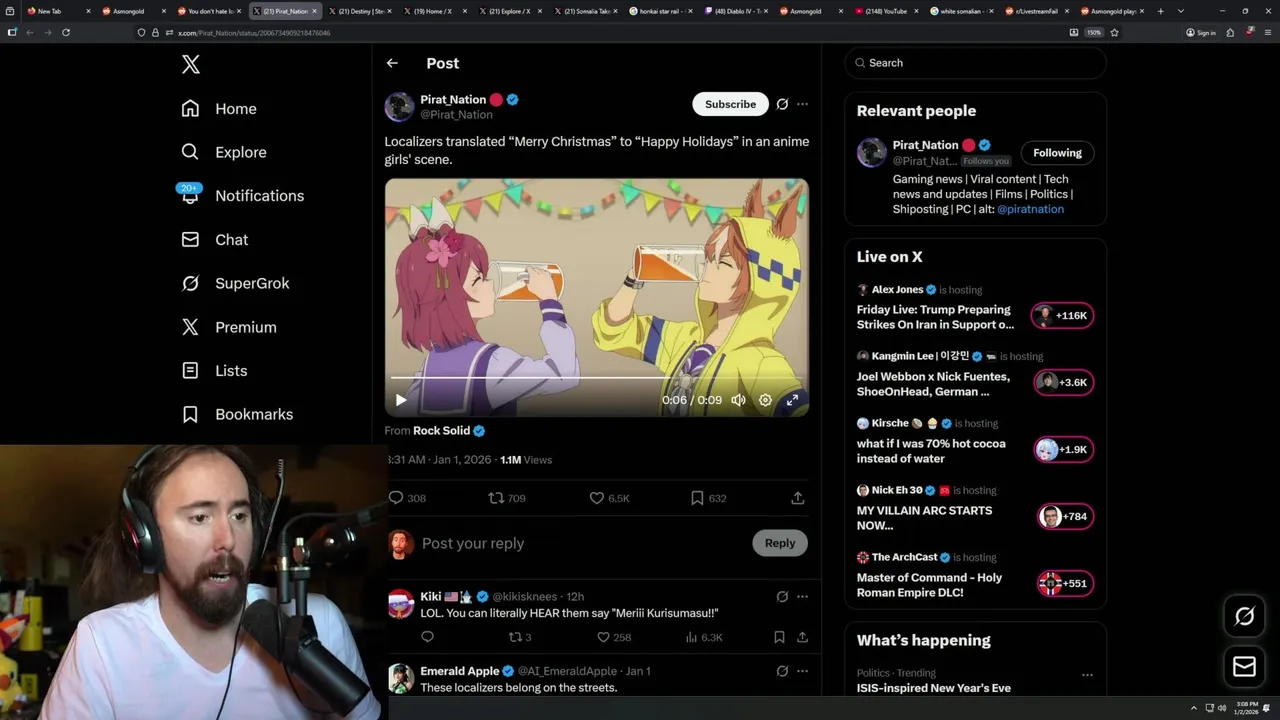
Task: Enter fullscreen on the video
Action: (792, 400)
